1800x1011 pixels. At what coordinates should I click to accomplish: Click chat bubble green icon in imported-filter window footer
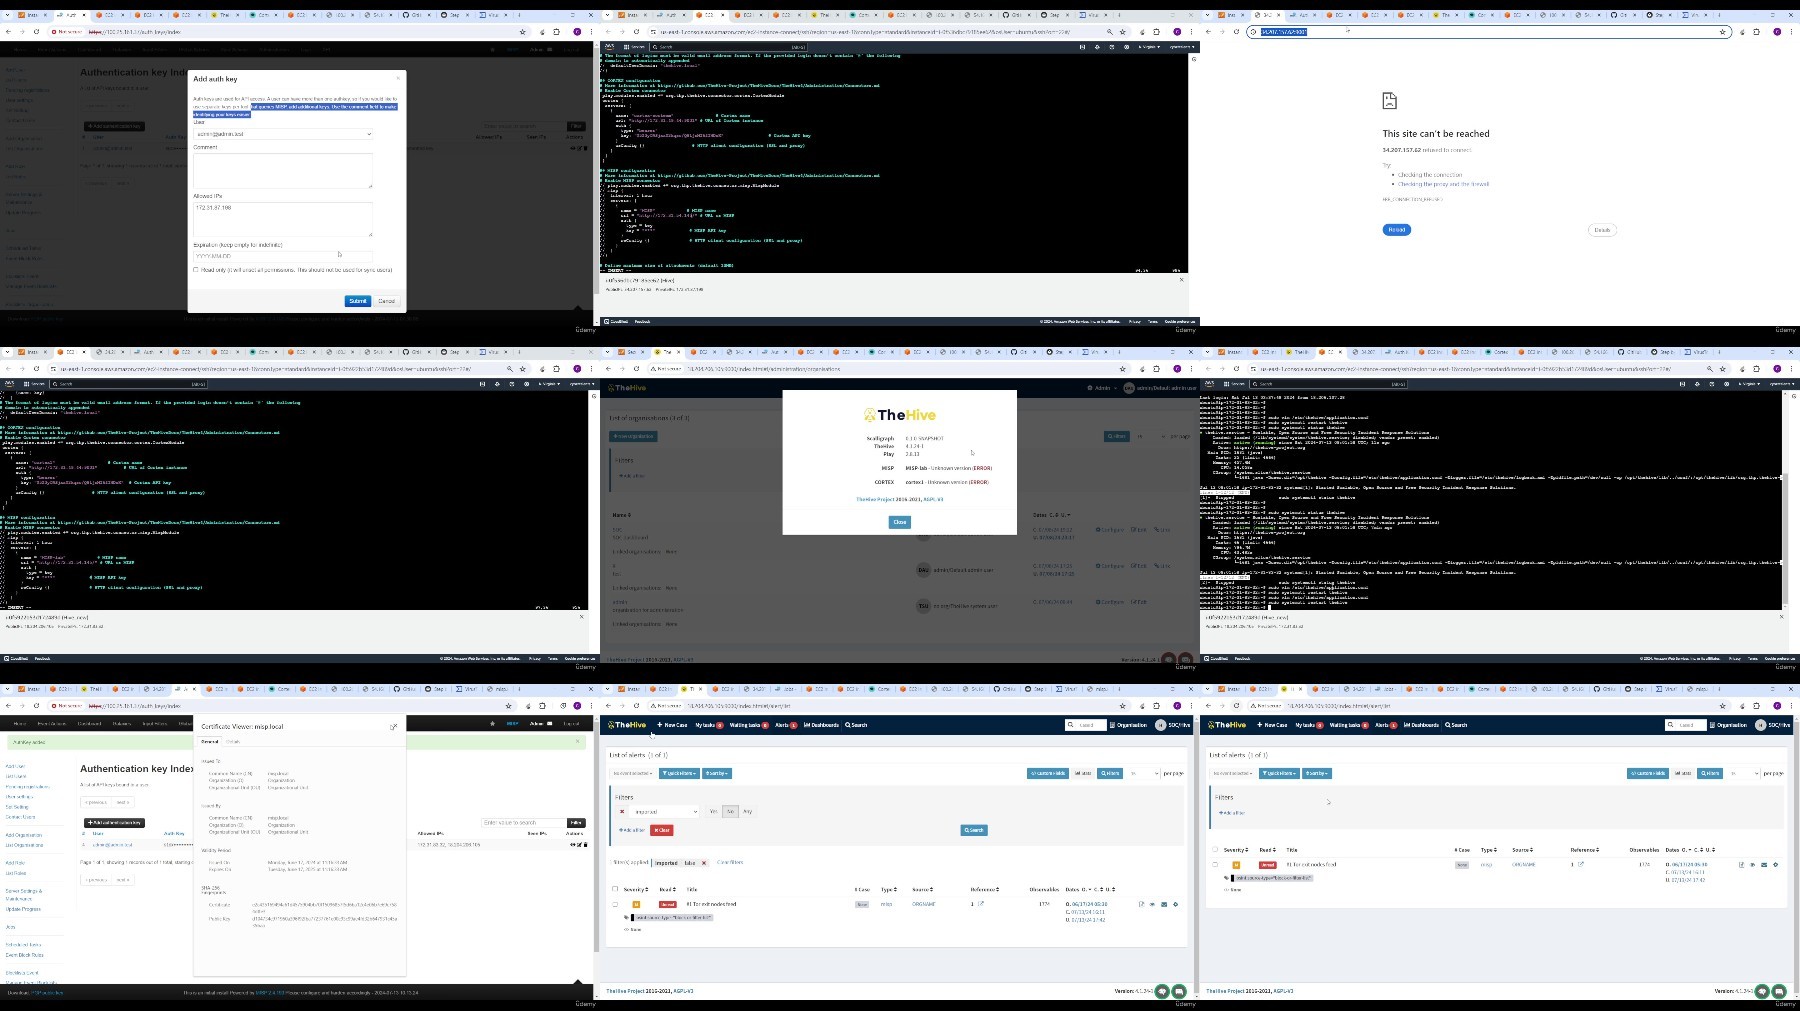(1179, 992)
